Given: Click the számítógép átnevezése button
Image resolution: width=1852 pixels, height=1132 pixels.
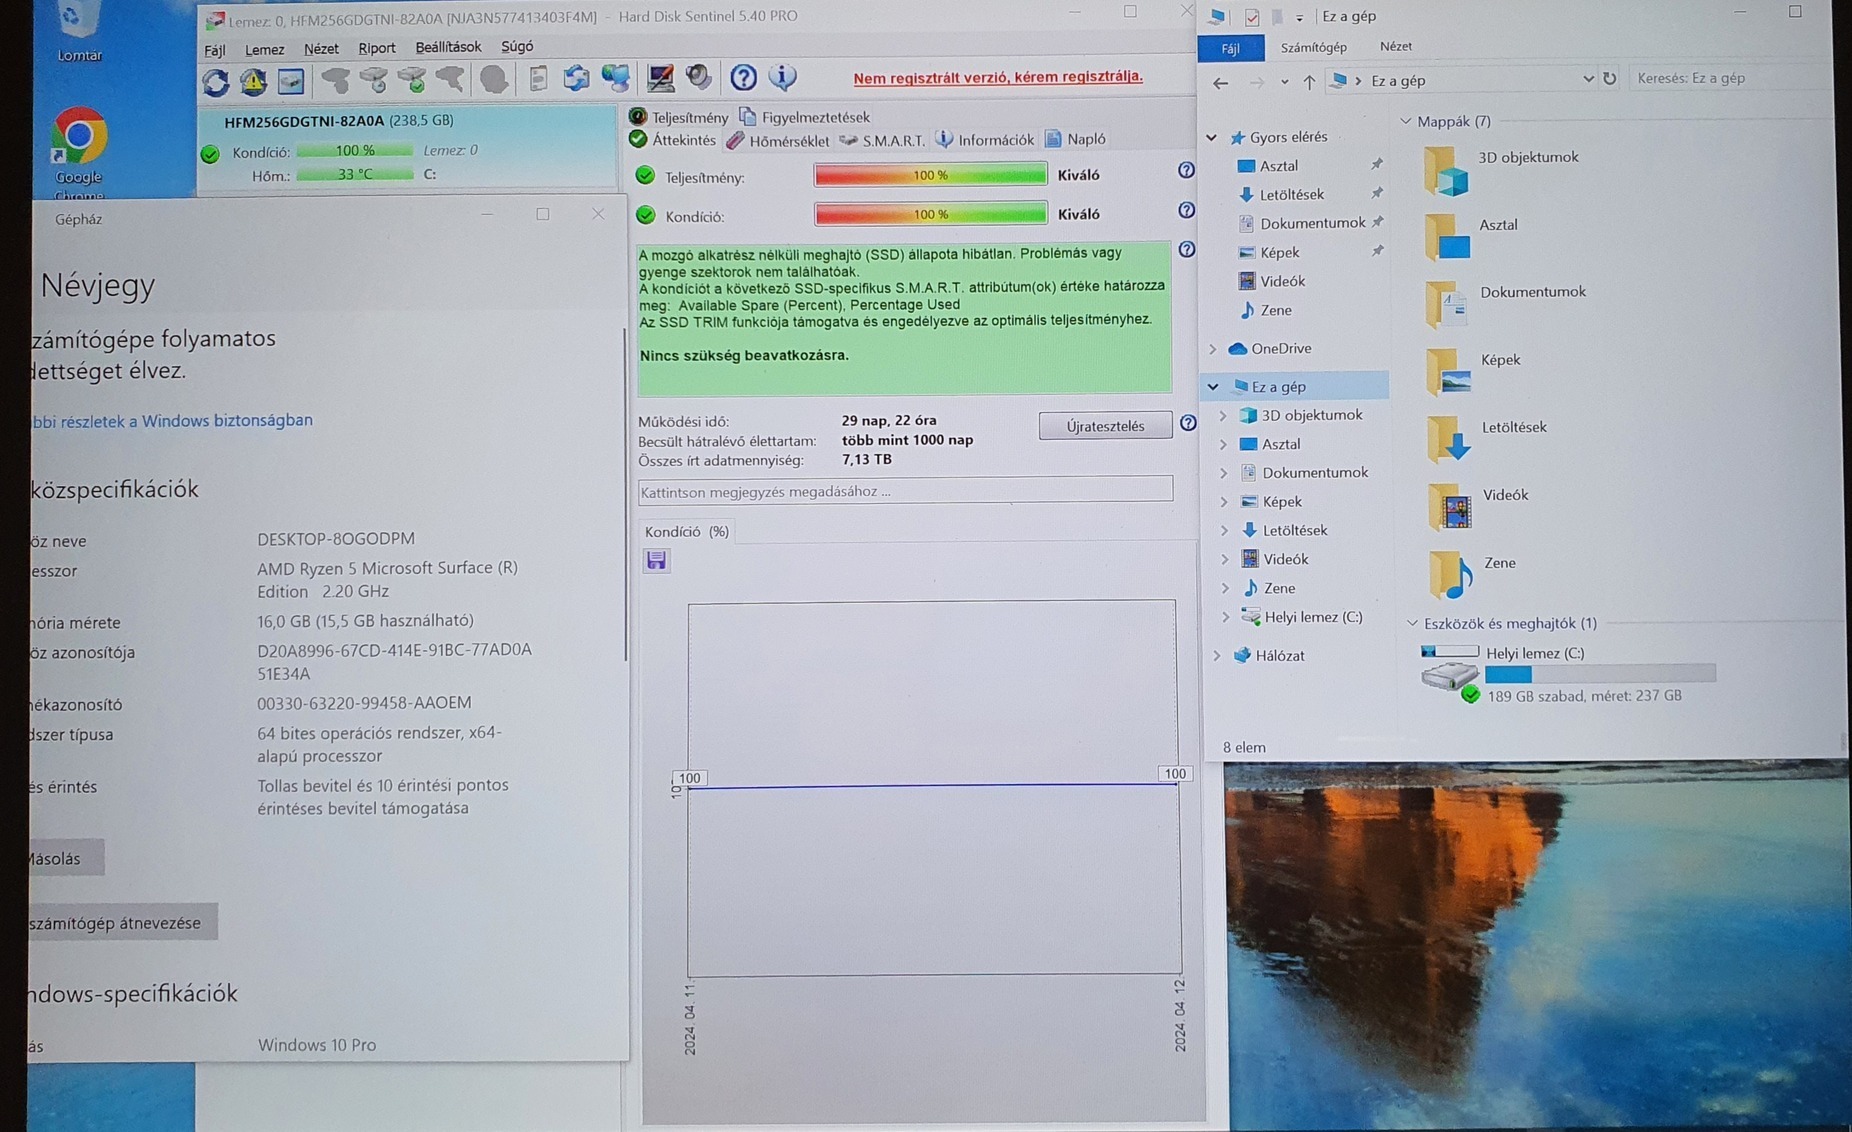Looking at the screenshot, I should coord(123,922).
